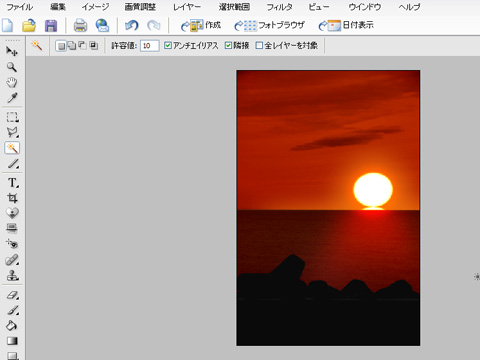Select the Selection Brush tool
The height and width of the screenshot is (360, 480).
pos(12,164)
